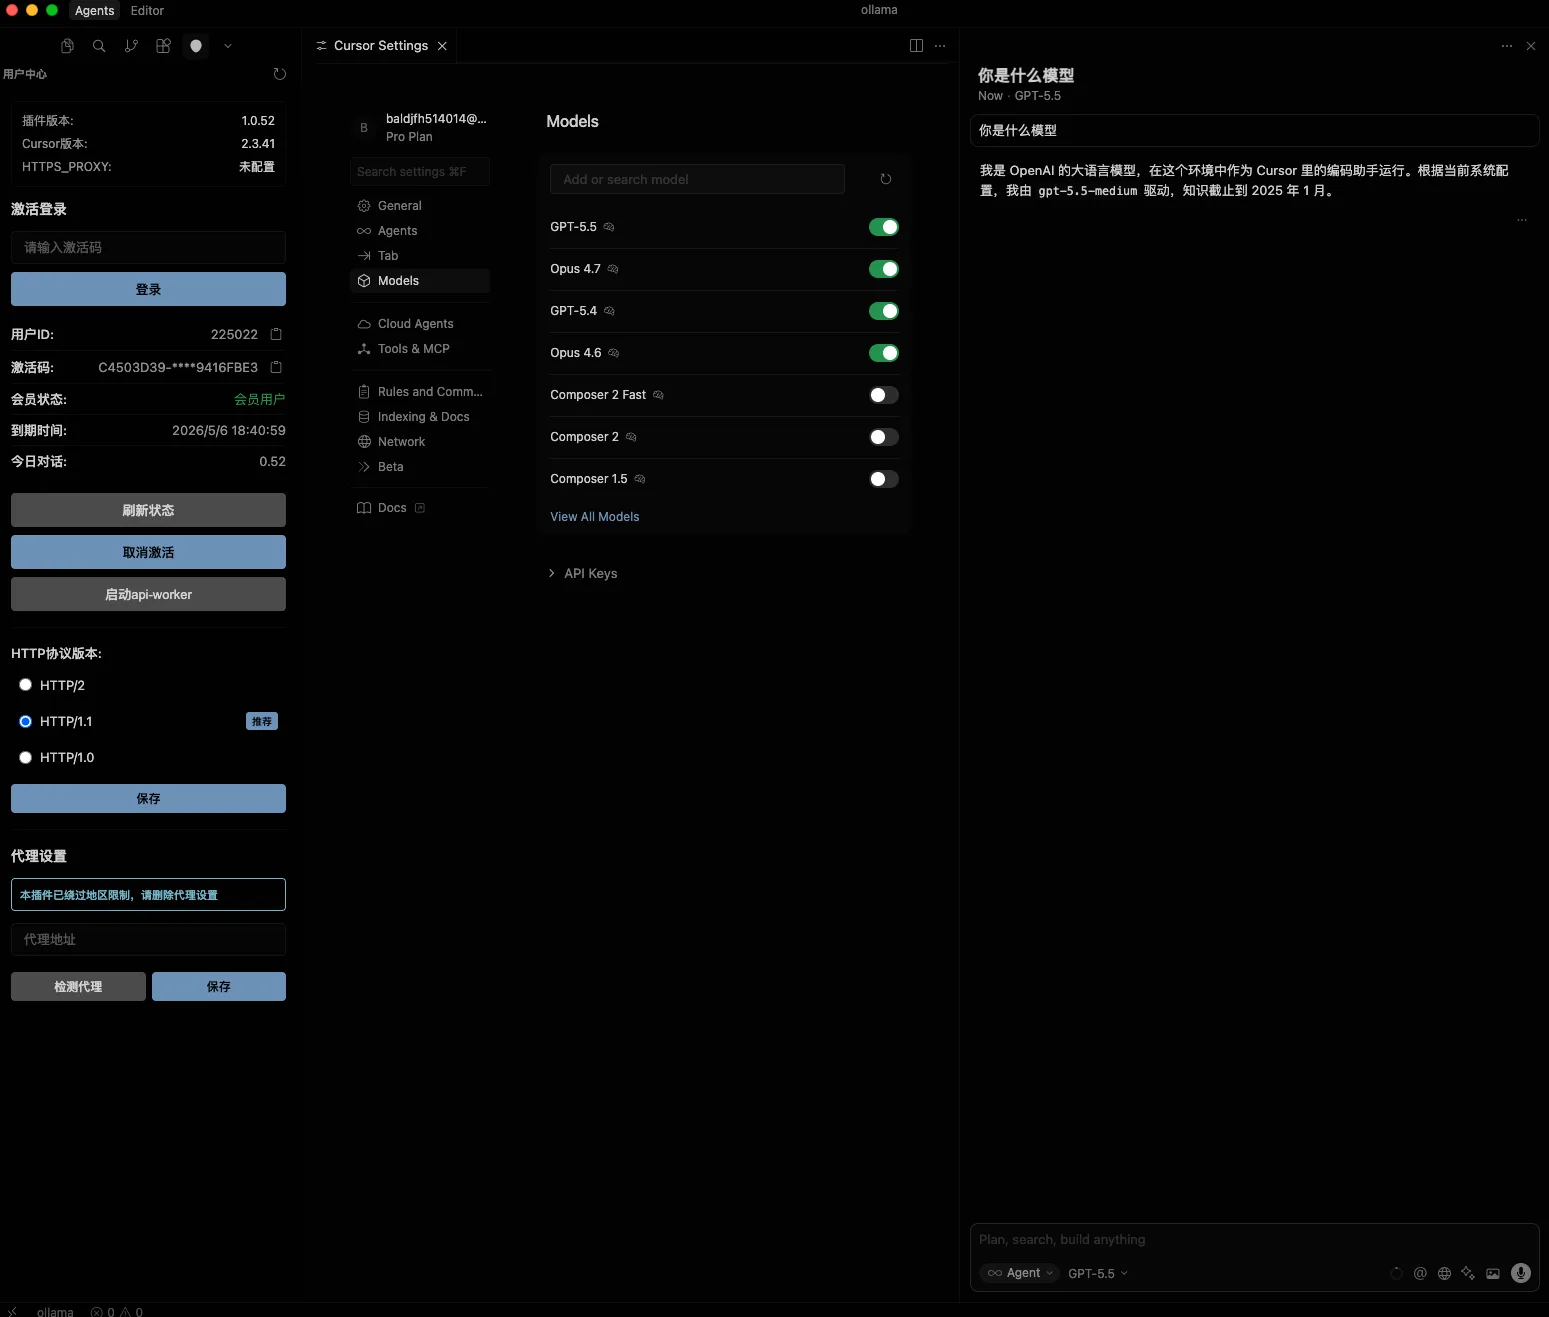The height and width of the screenshot is (1317, 1549).
Task: Open Network settings section
Action: pyautogui.click(x=420, y=442)
